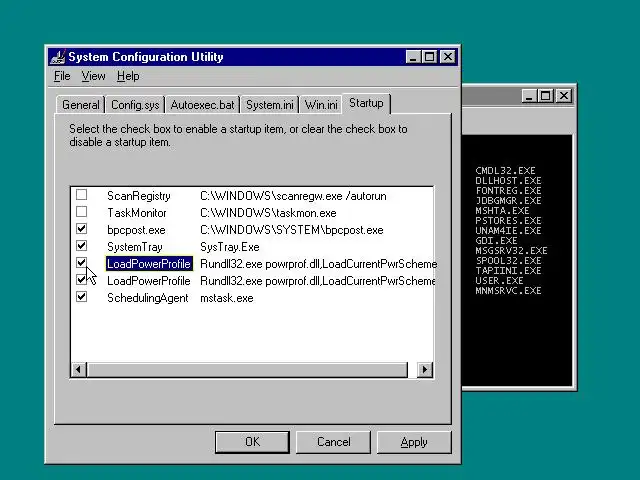This screenshot has width=640, height=480.
Task: Click the right scroll arrow of startup list
Action: (x=424, y=370)
